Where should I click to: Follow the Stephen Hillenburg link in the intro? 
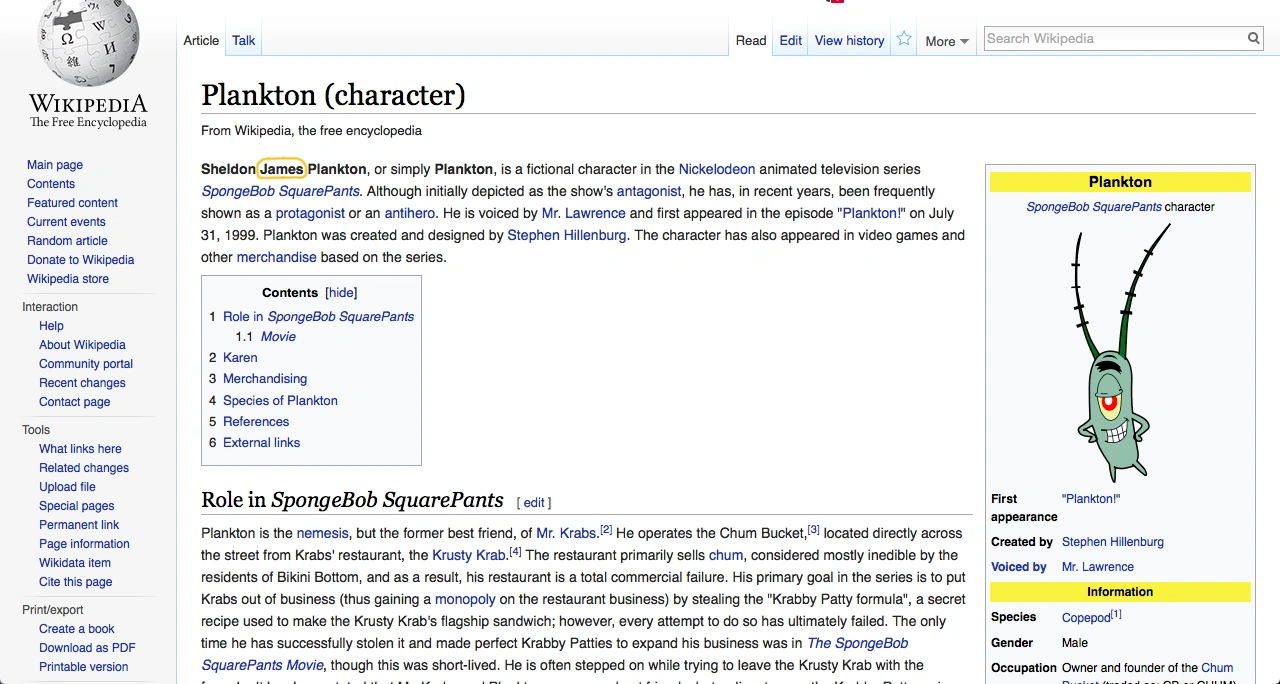(x=566, y=235)
